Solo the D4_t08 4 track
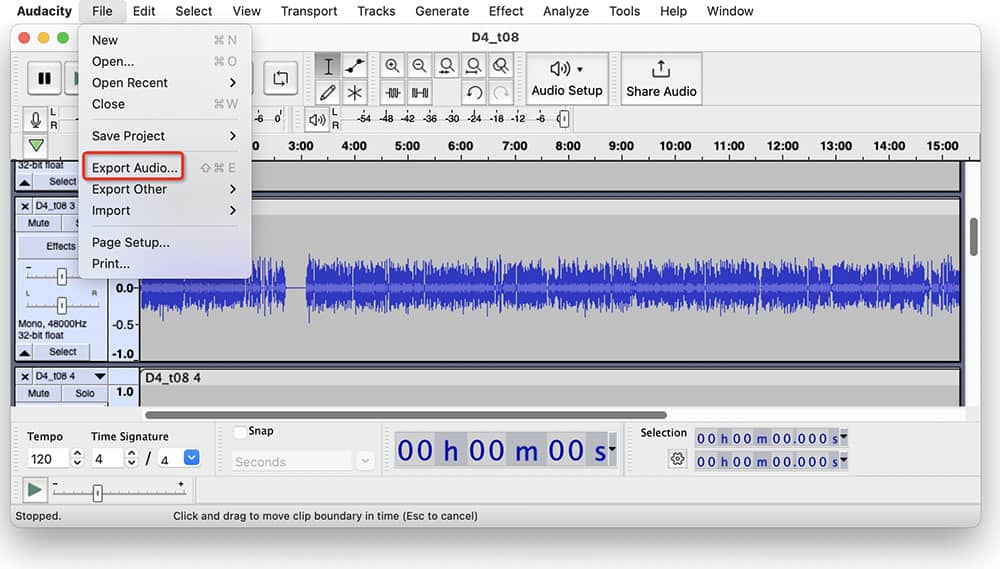The width and height of the screenshot is (1000, 569). point(85,393)
